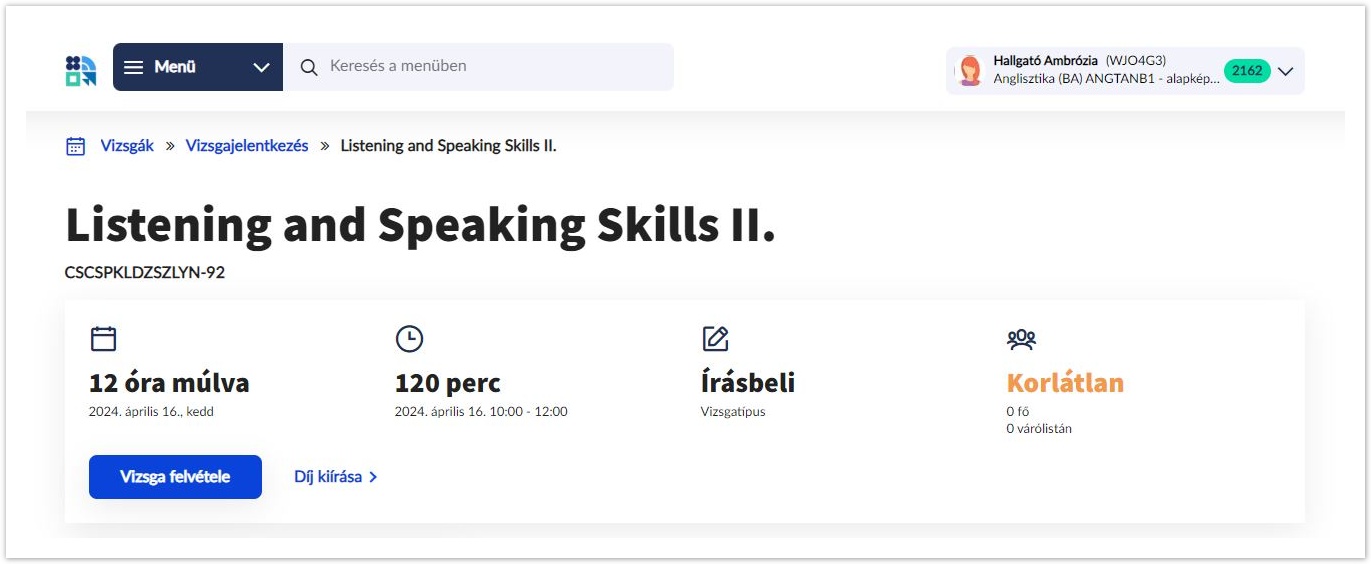Click the search magnifier icon
Screen dimensions: 1371x564
[x=309, y=67]
